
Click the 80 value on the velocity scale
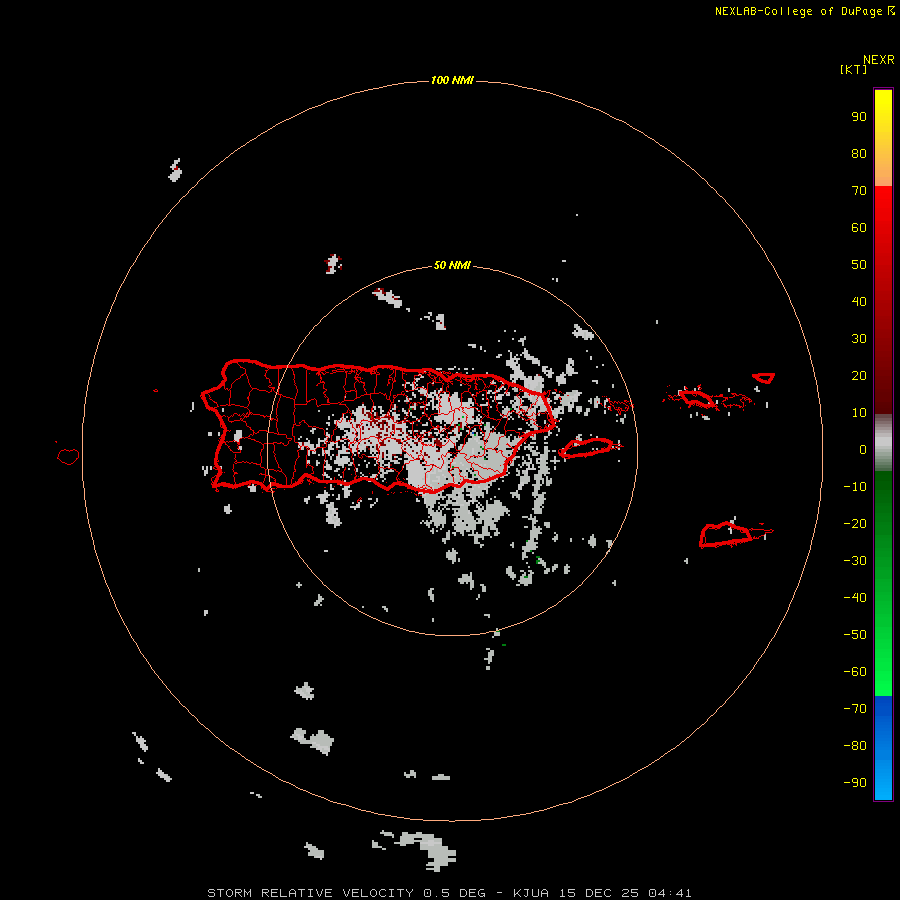pos(859,154)
